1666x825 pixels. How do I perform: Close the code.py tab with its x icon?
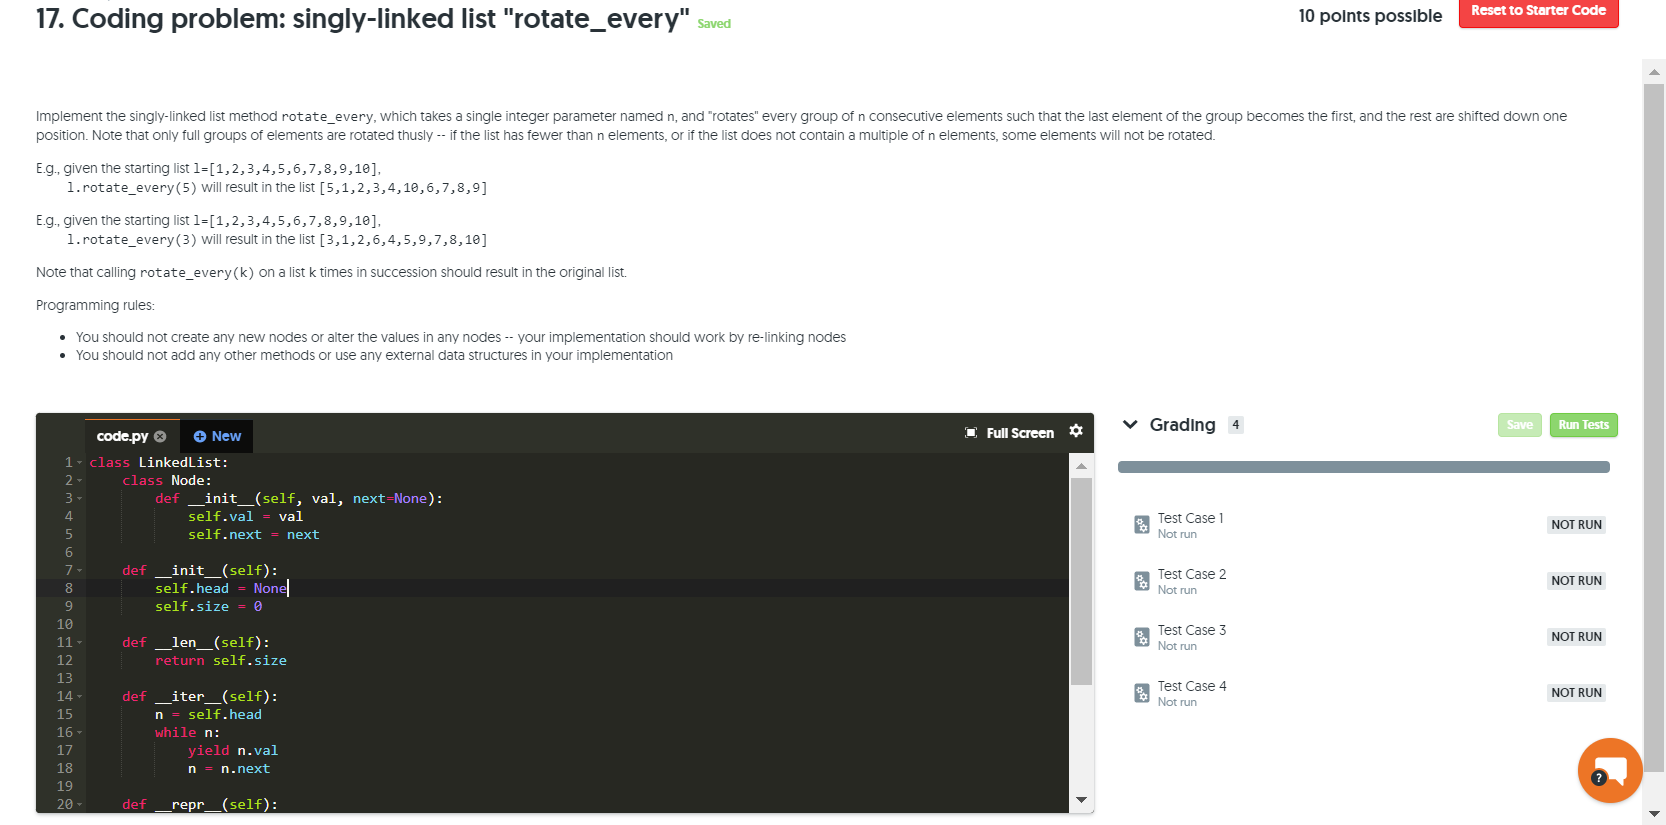[x=160, y=436]
